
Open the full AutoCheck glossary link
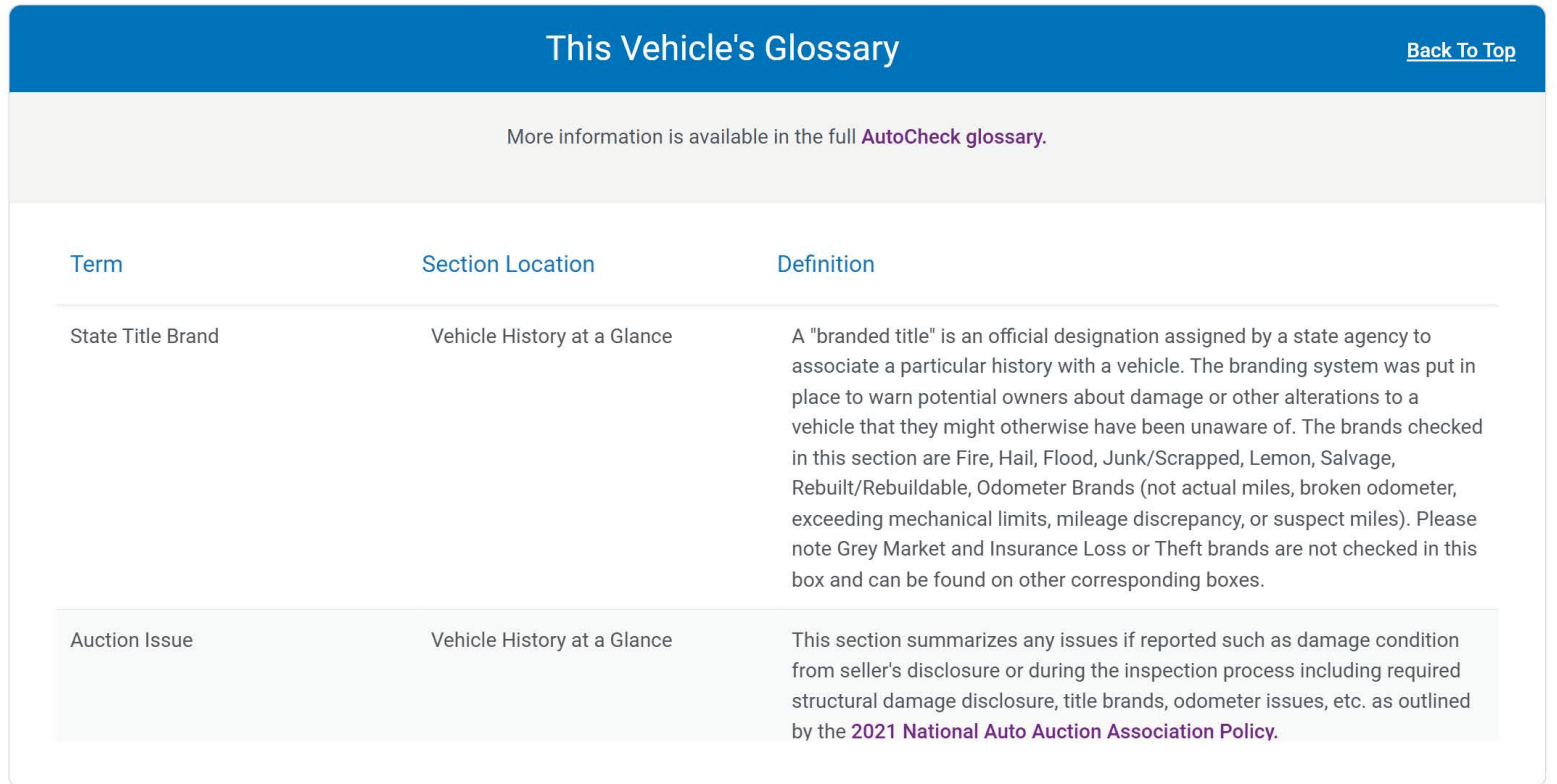953,137
